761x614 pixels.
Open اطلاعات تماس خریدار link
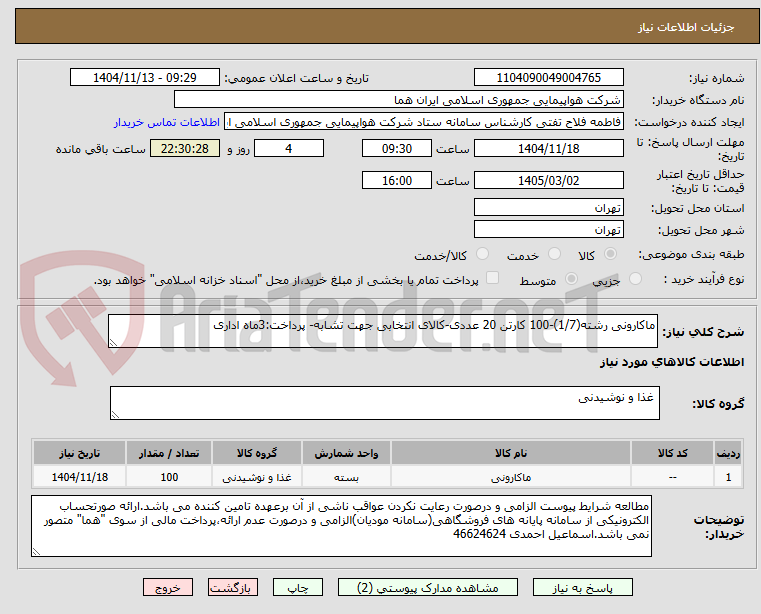tap(167, 122)
